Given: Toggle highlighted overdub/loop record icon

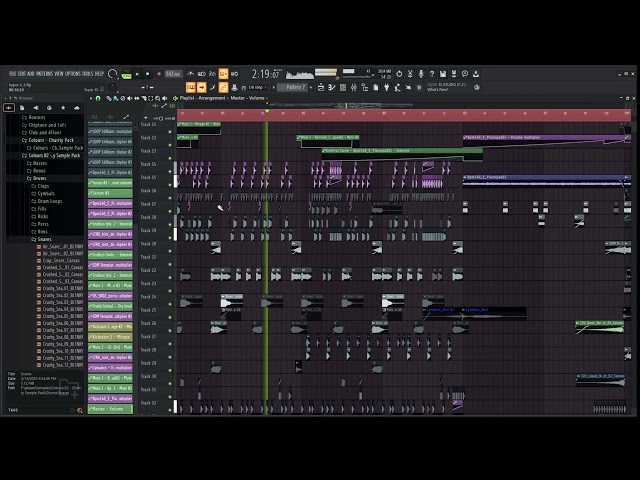Looking at the screenshot, I should click(x=223, y=74).
